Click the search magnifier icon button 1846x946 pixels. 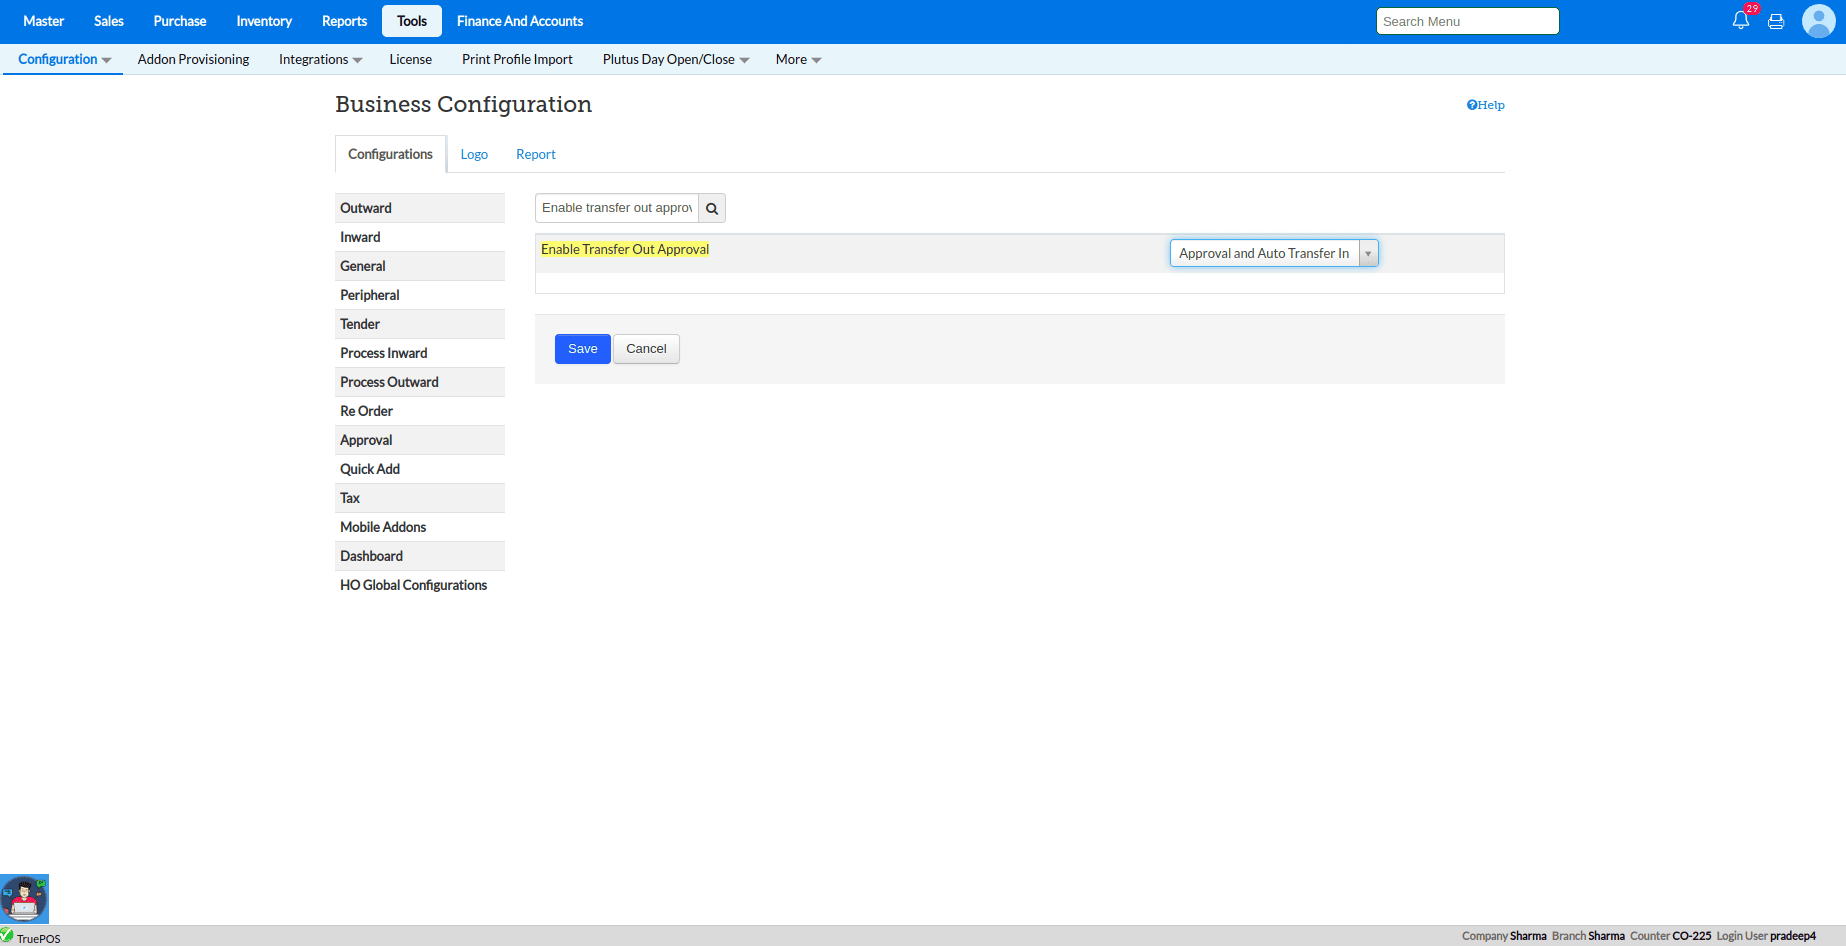(712, 208)
